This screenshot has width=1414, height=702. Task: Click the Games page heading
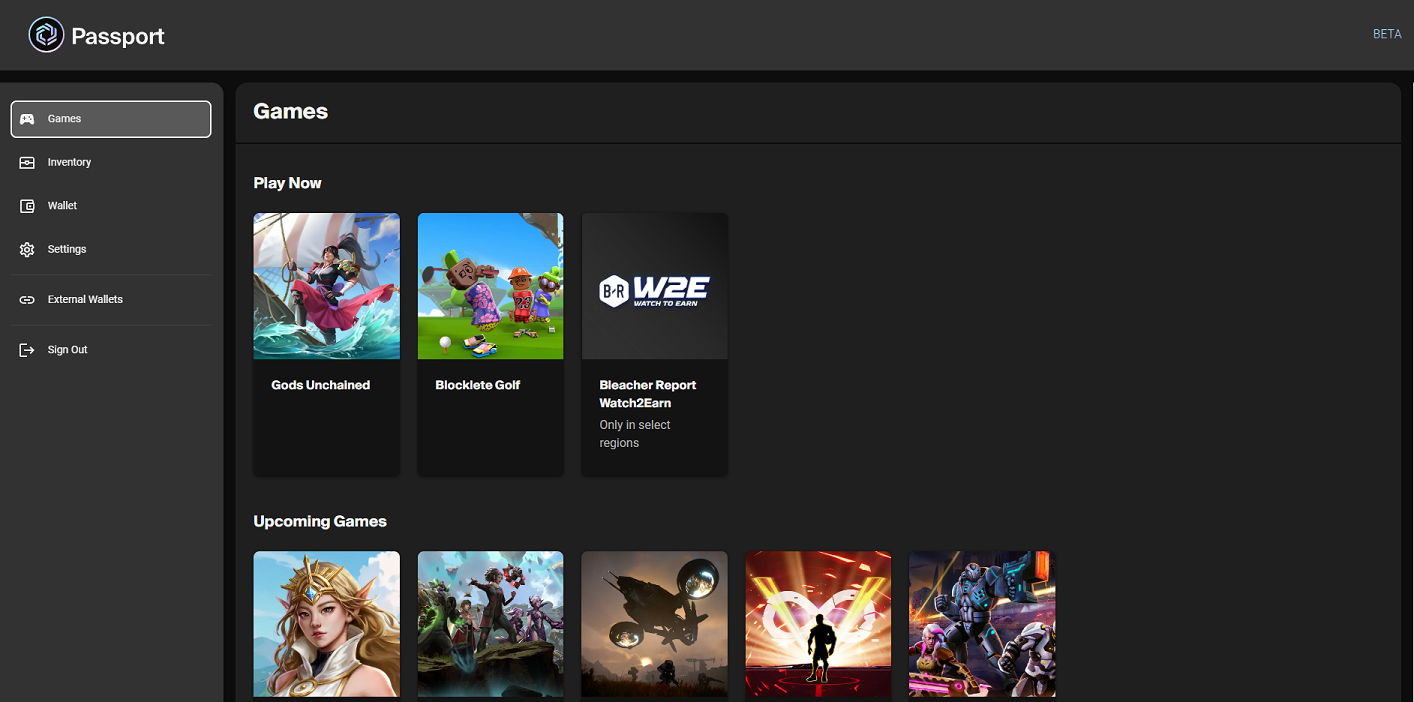[291, 112]
